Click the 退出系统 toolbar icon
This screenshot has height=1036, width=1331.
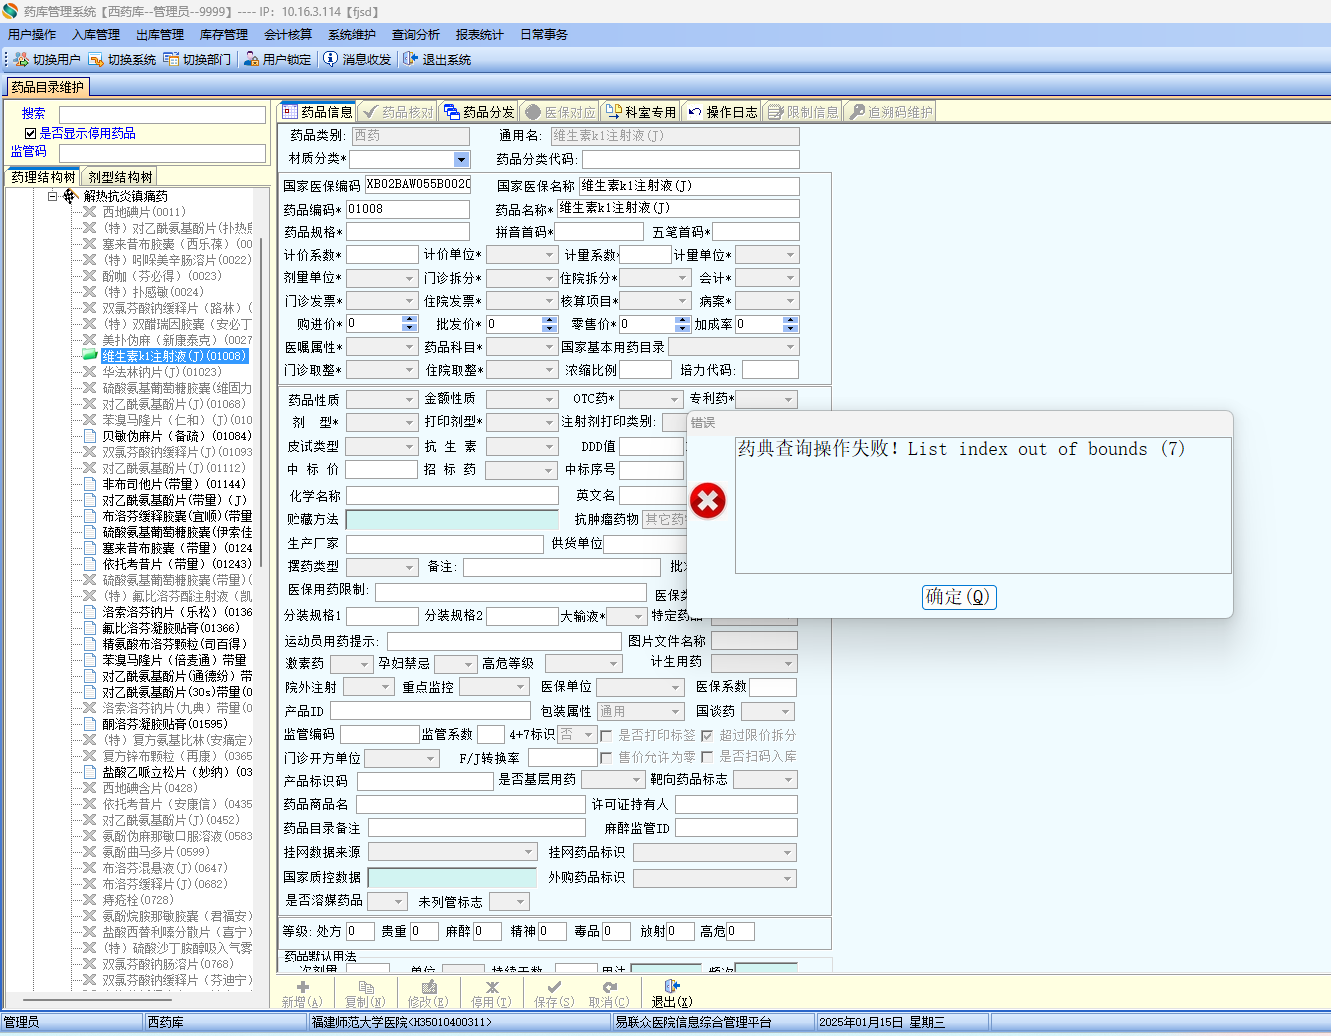[410, 59]
